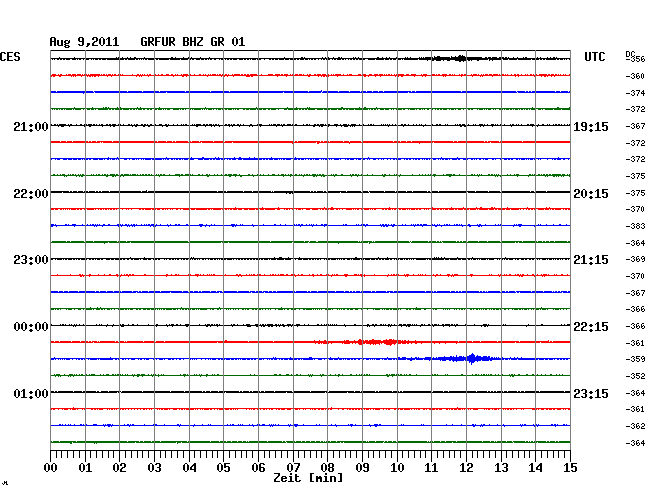Image resolution: width=650 pixels, height=494 pixels.
Task: Click minute tick label 01
Action: point(85,468)
